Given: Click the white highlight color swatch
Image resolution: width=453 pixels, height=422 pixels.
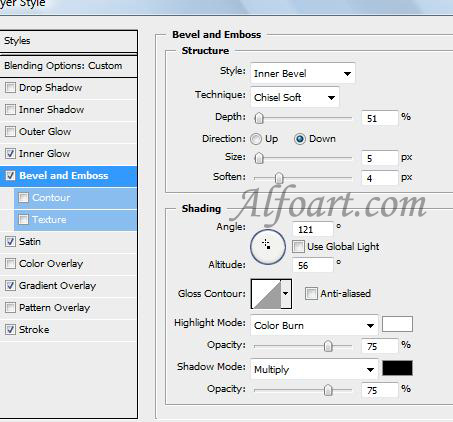Looking at the screenshot, I should [397, 324].
